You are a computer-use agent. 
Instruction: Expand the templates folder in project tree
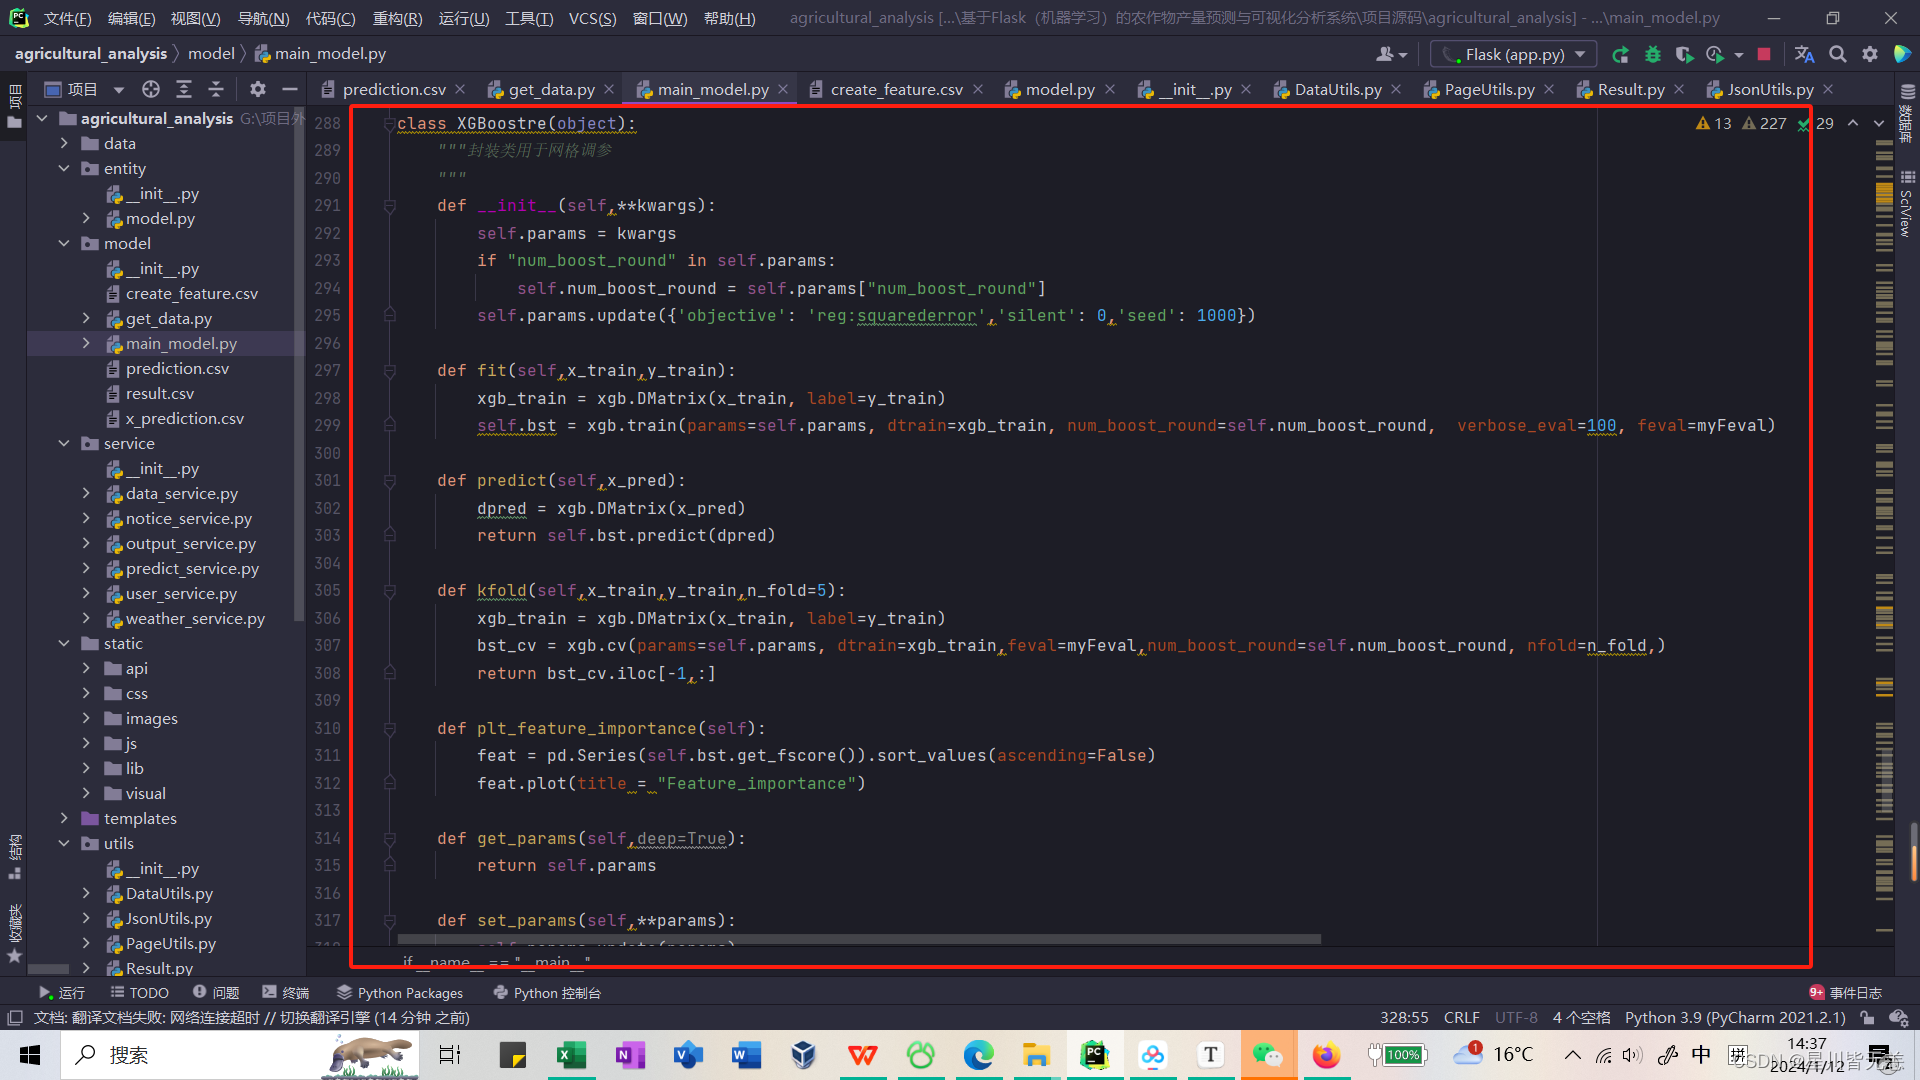click(64, 819)
